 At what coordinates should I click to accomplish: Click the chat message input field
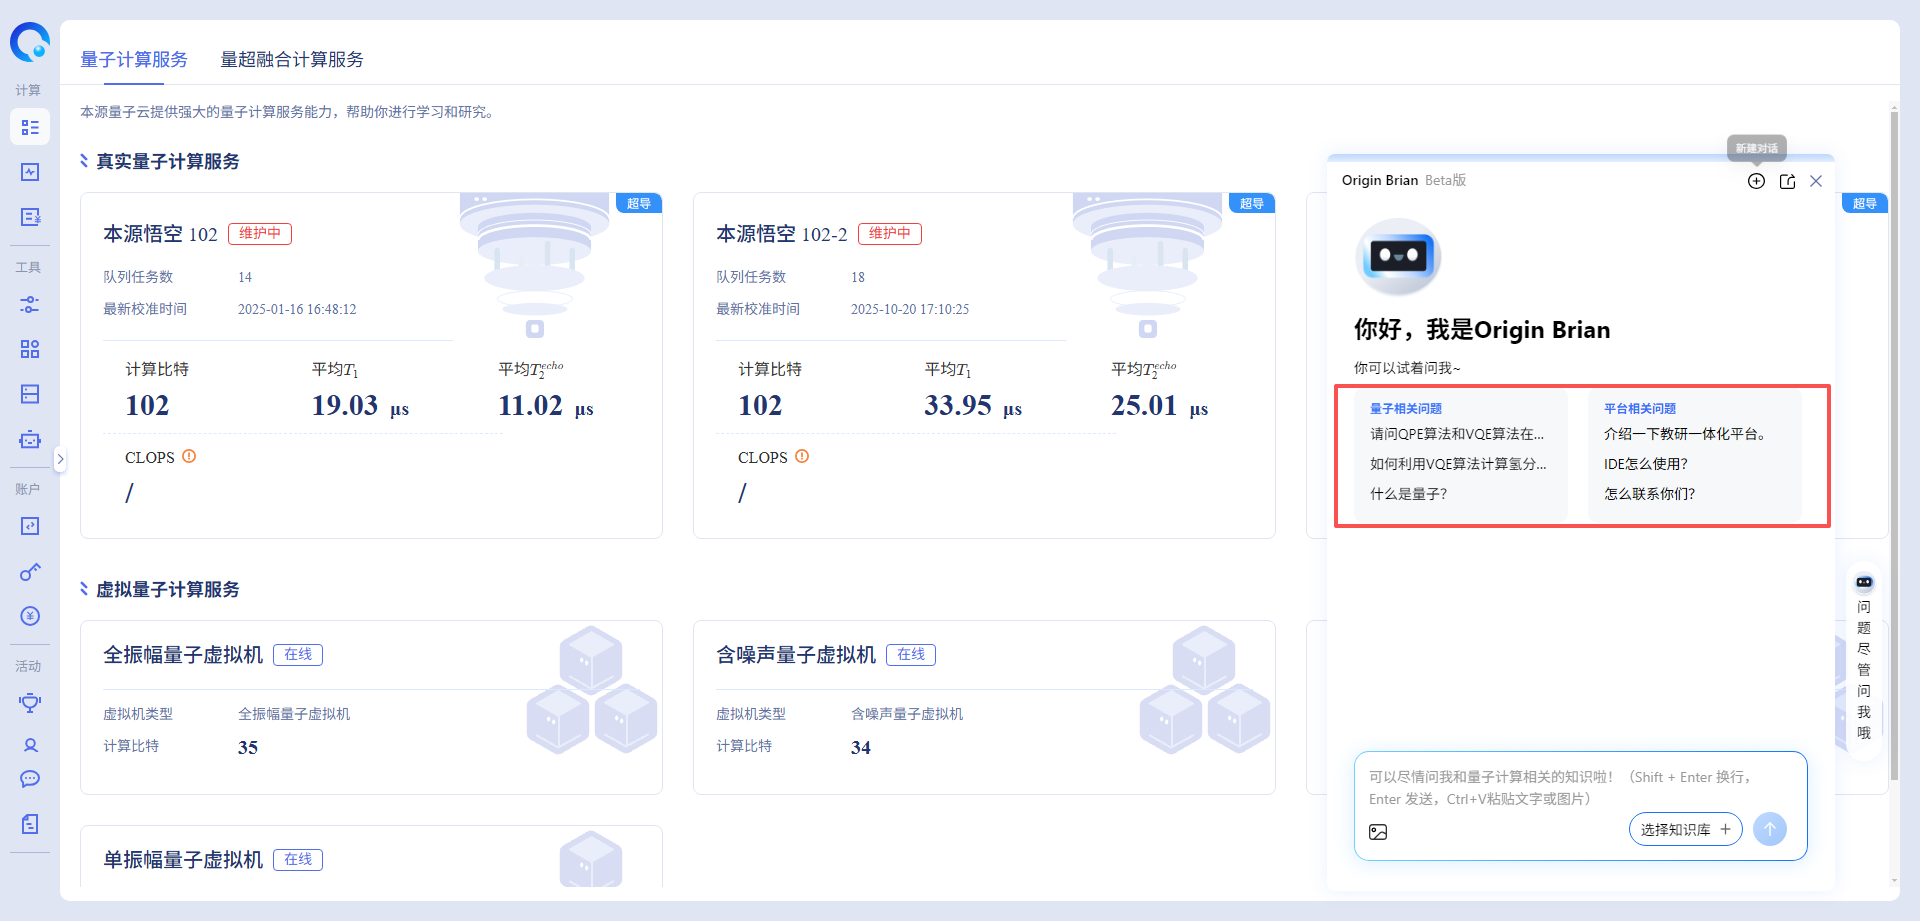tap(1578, 787)
